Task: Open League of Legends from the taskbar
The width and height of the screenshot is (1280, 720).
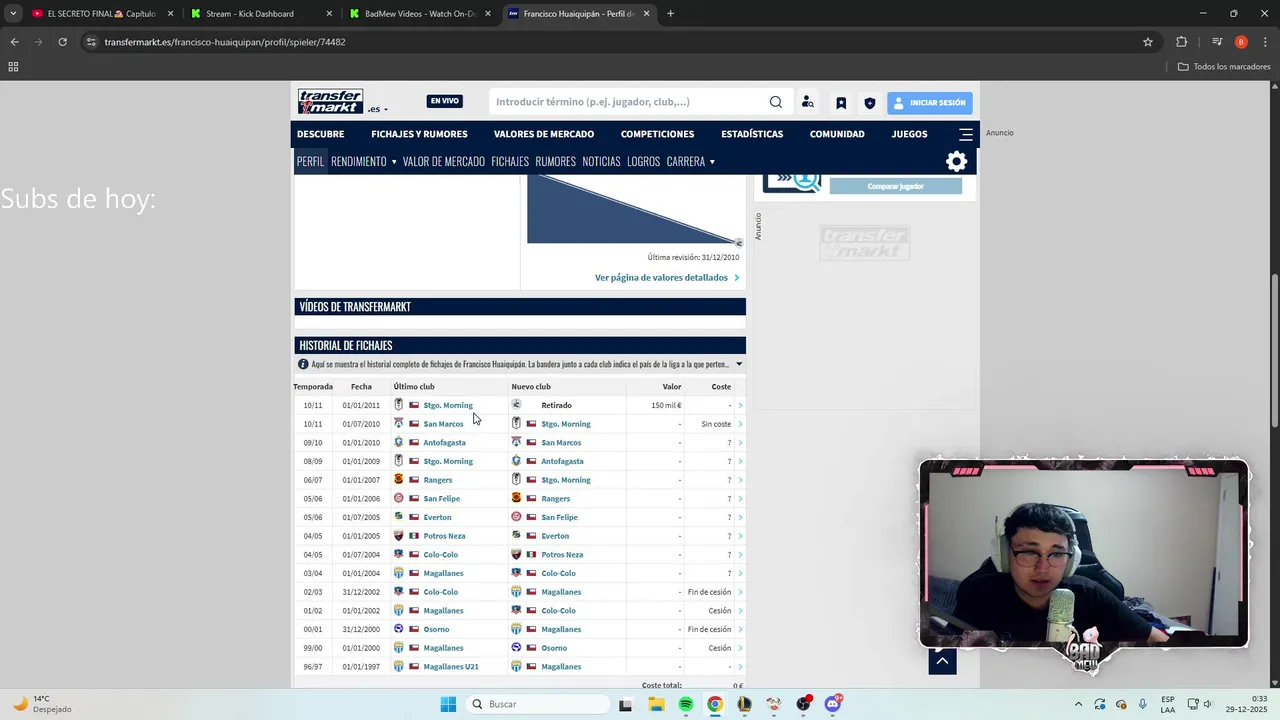Action: (744, 704)
